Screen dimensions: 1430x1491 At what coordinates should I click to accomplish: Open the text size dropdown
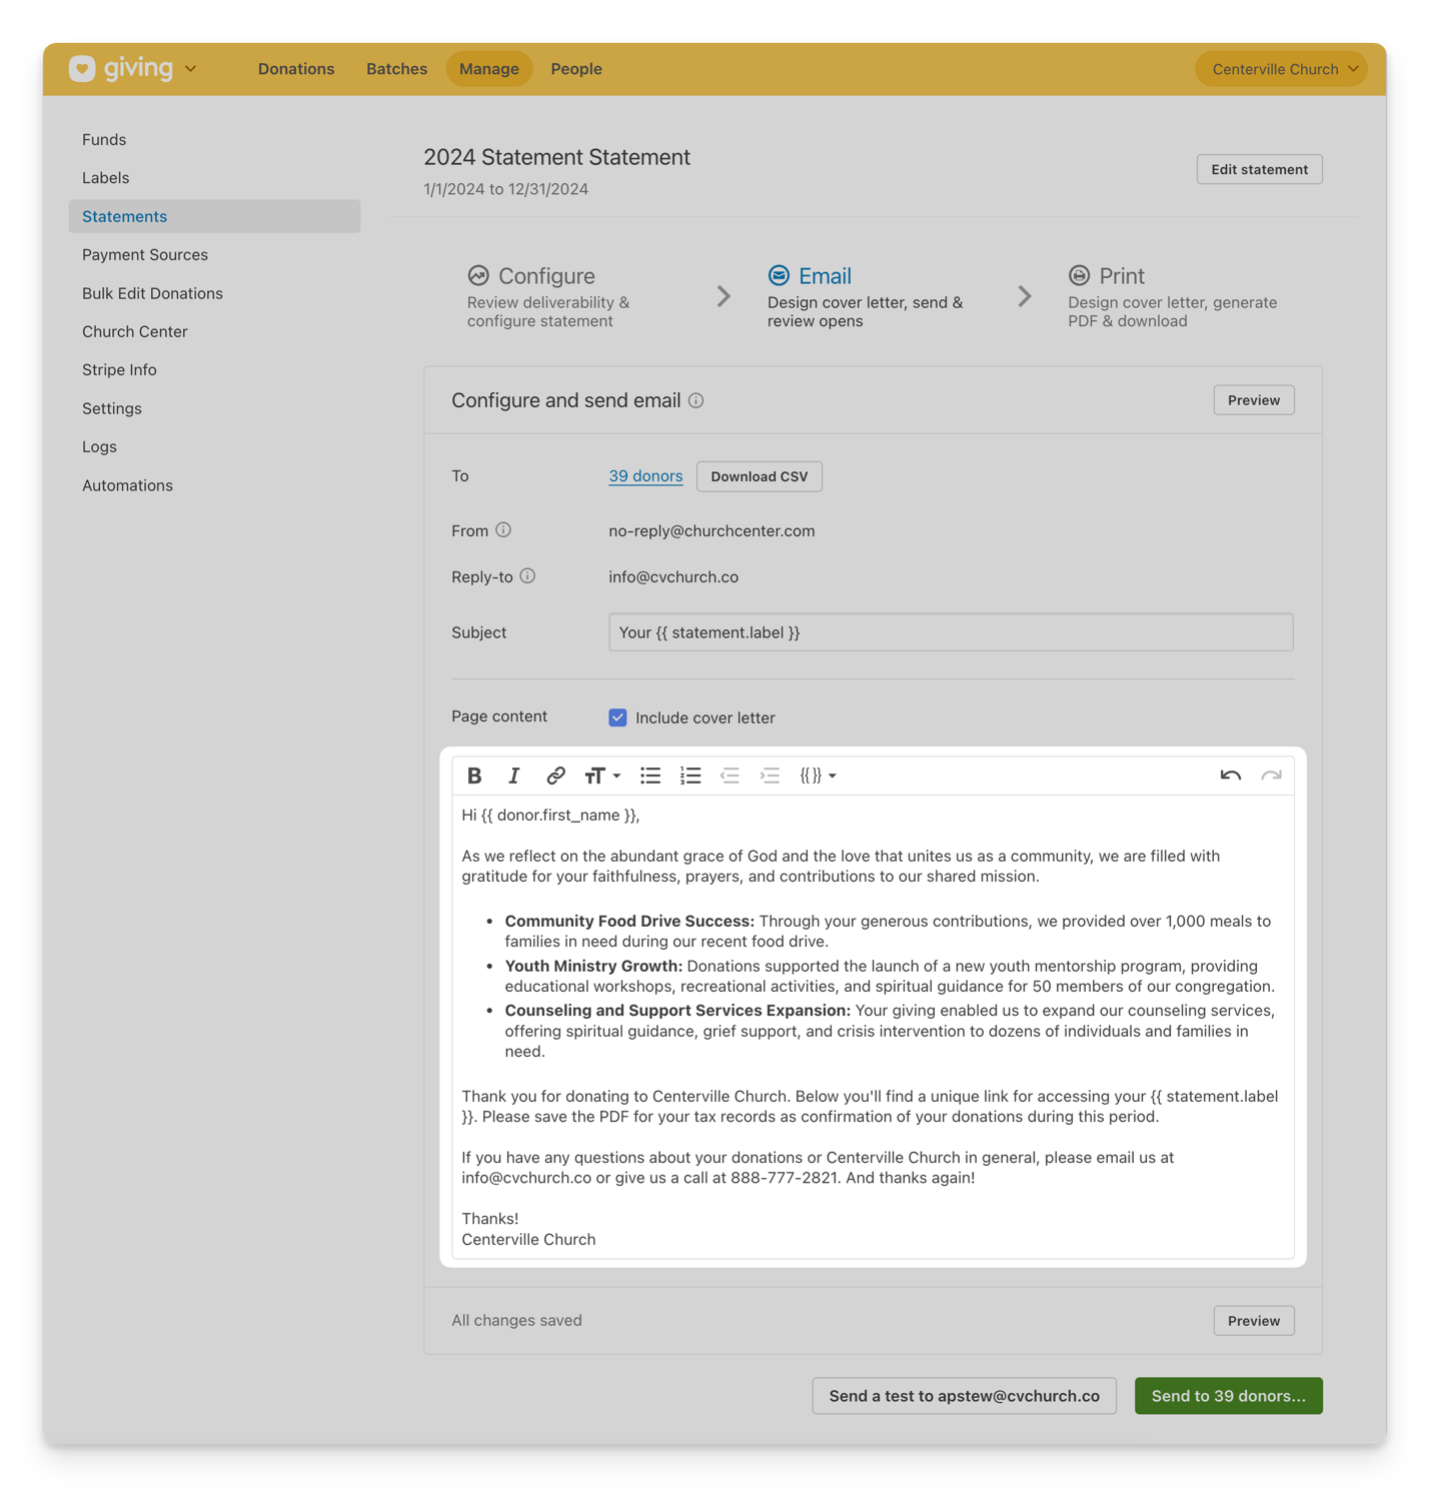click(x=600, y=775)
